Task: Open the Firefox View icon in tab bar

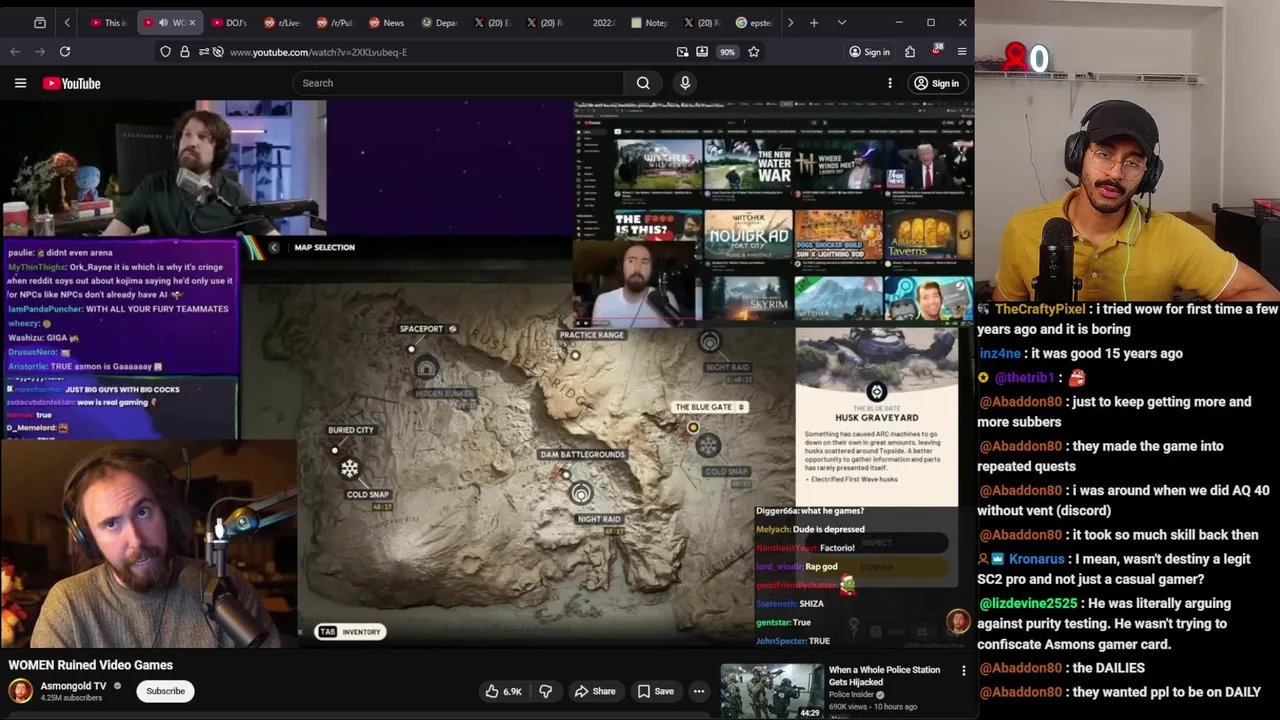Action: (x=39, y=22)
